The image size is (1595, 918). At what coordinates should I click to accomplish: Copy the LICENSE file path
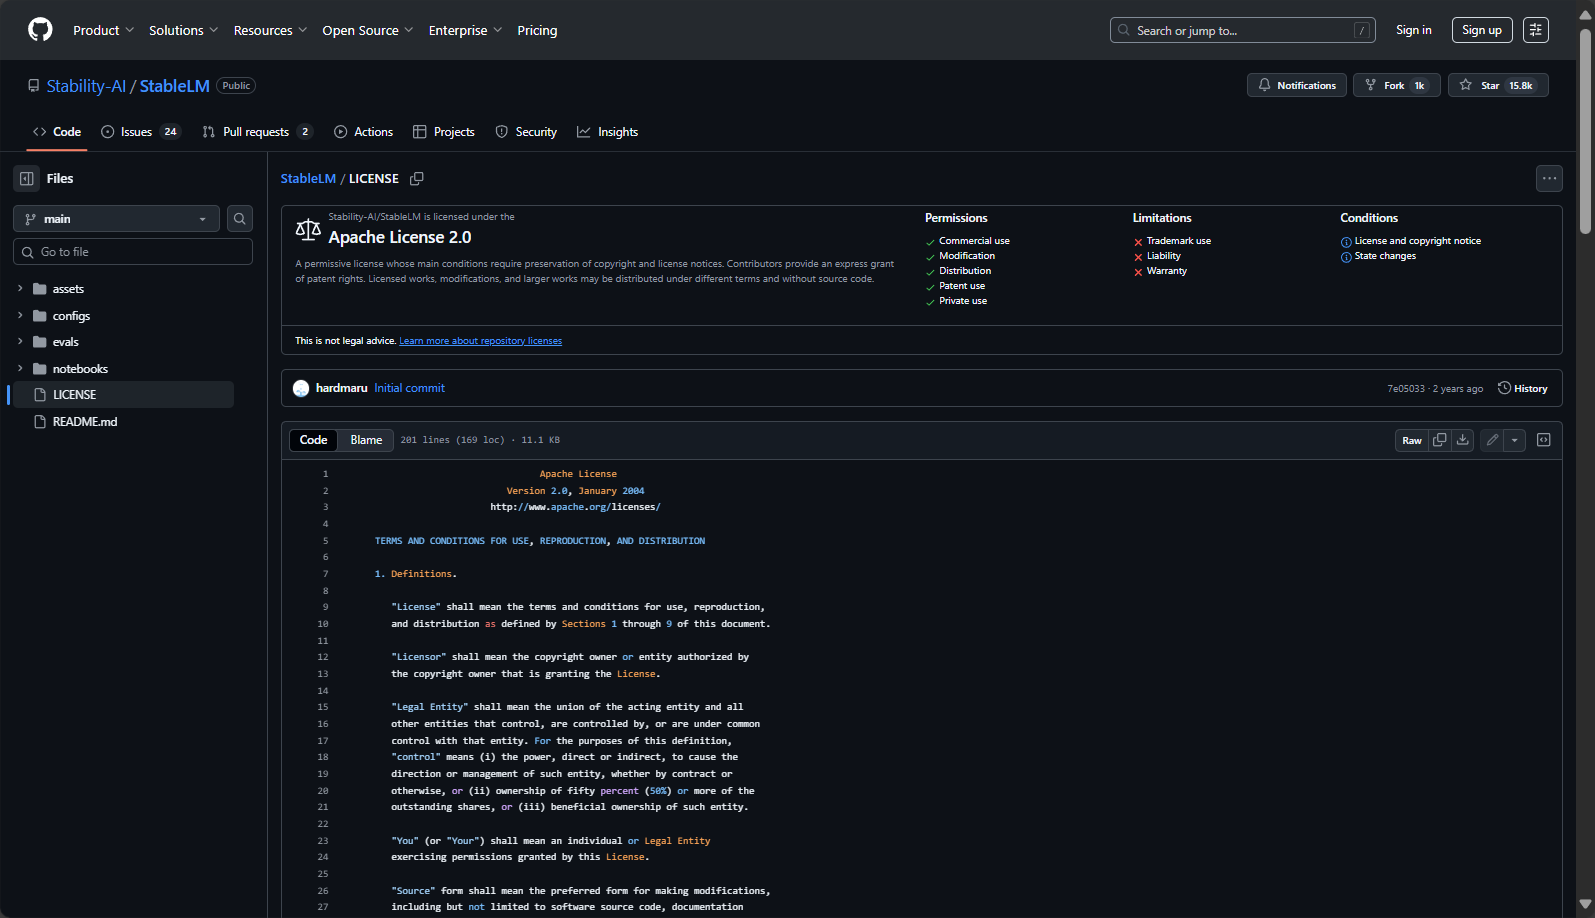[417, 179]
